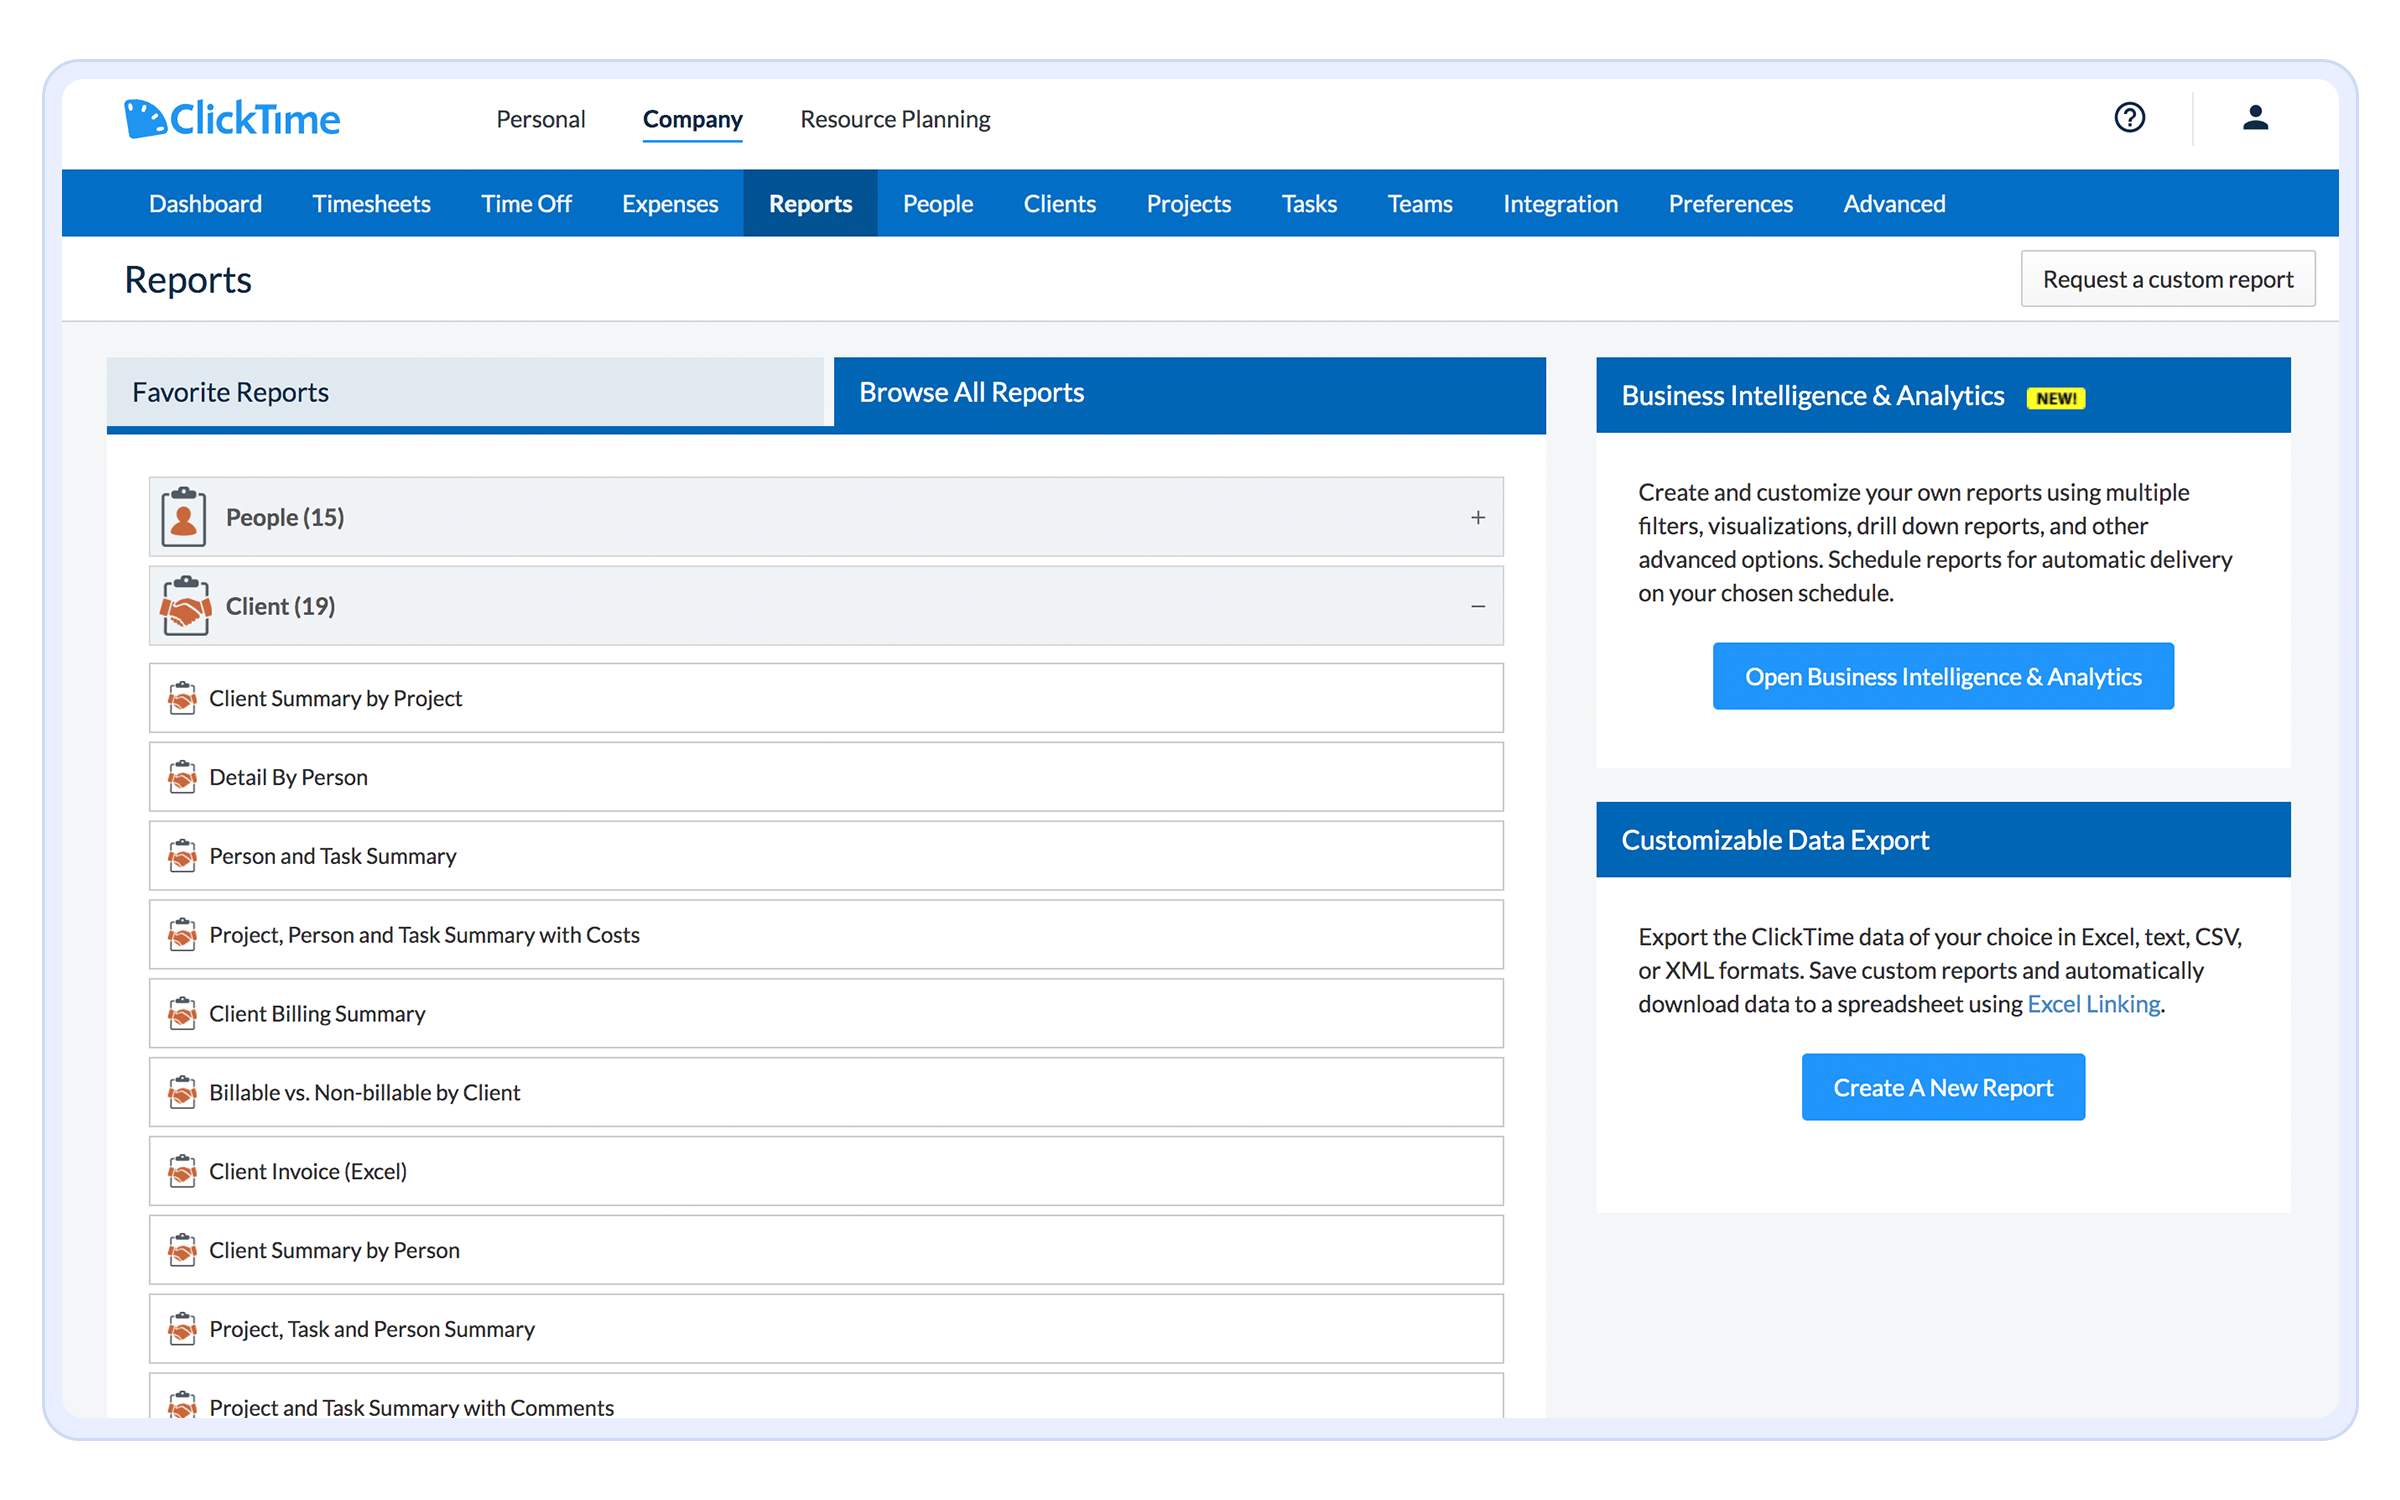Click the icon beside Client Billing Summary
Screen dimensions: 2400x1500
click(x=182, y=1013)
